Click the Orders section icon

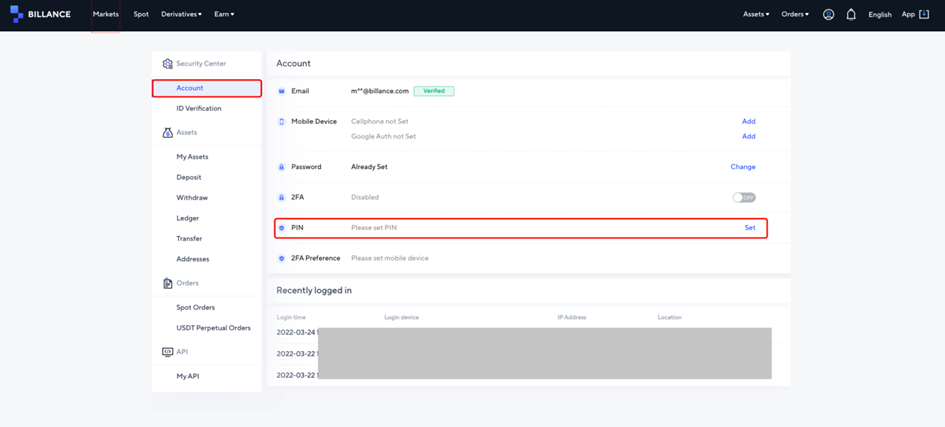pyautogui.click(x=167, y=283)
